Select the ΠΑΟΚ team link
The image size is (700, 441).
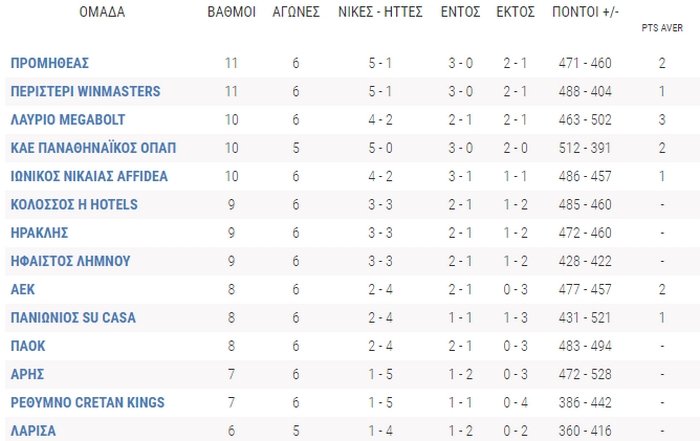28,346
